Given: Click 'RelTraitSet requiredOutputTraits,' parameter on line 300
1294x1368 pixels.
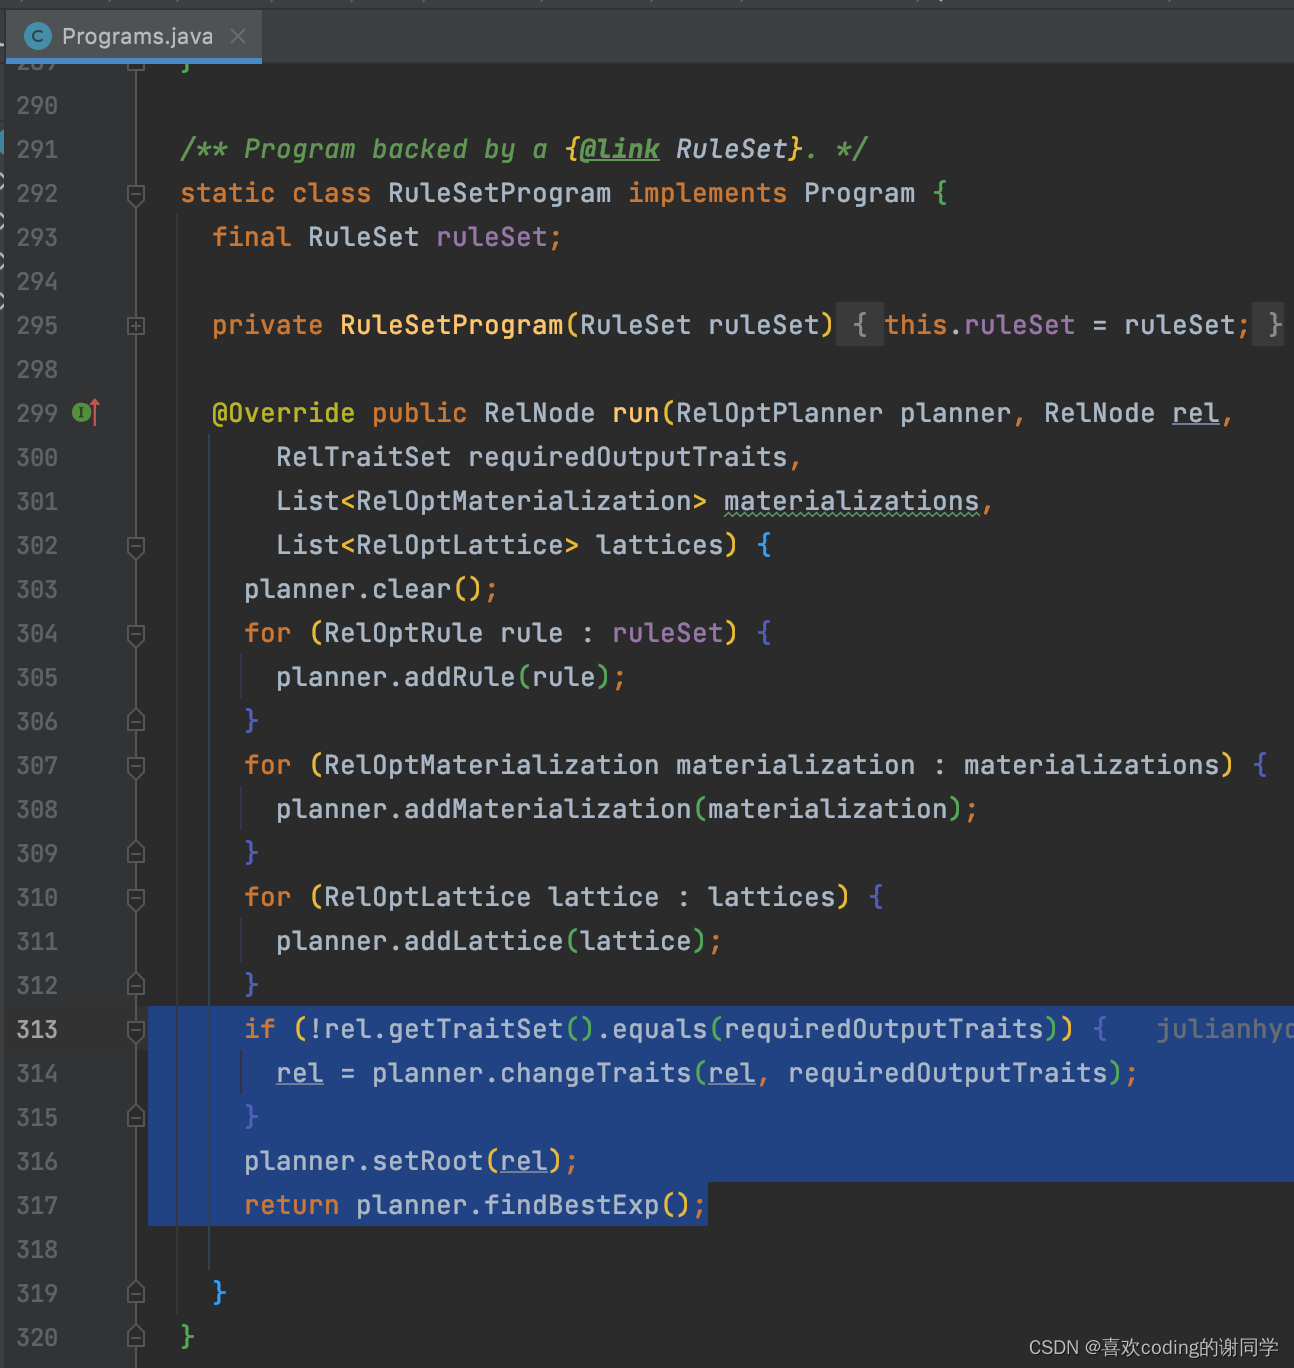Looking at the screenshot, I should (x=539, y=457).
